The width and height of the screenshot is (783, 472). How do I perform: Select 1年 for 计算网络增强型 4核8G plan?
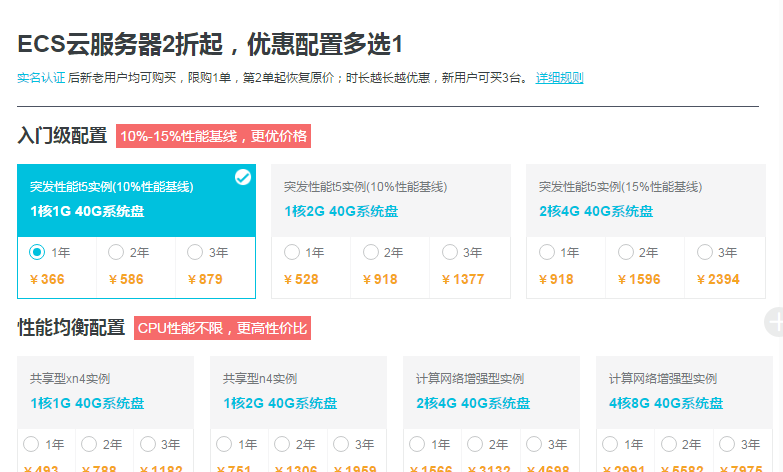tap(610, 444)
